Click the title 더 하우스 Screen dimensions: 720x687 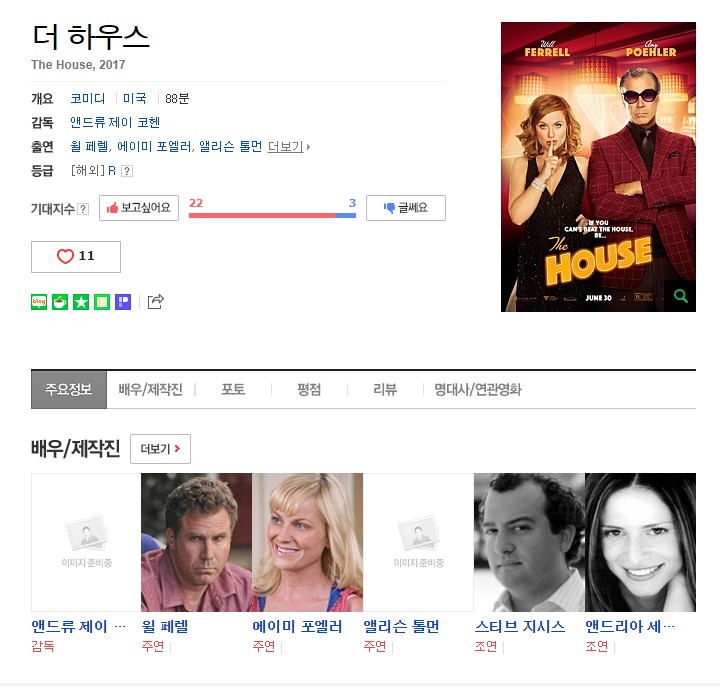coord(91,36)
